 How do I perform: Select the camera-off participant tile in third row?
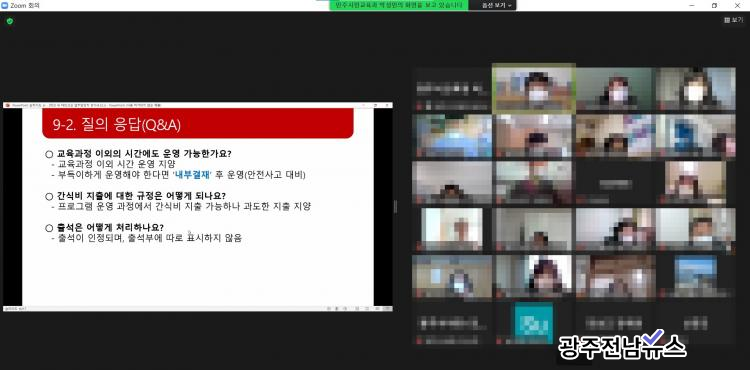tap(615, 184)
